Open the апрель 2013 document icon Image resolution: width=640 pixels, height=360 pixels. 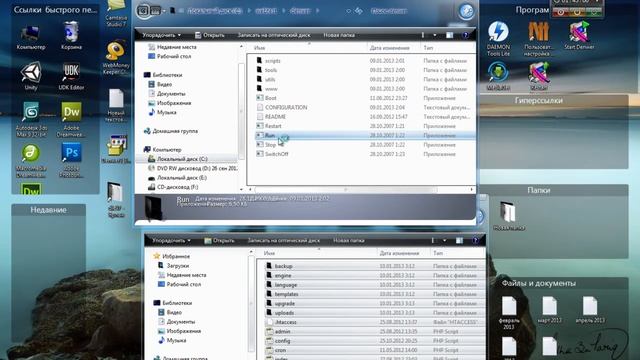pyautogui.click(x=590, y=310)
